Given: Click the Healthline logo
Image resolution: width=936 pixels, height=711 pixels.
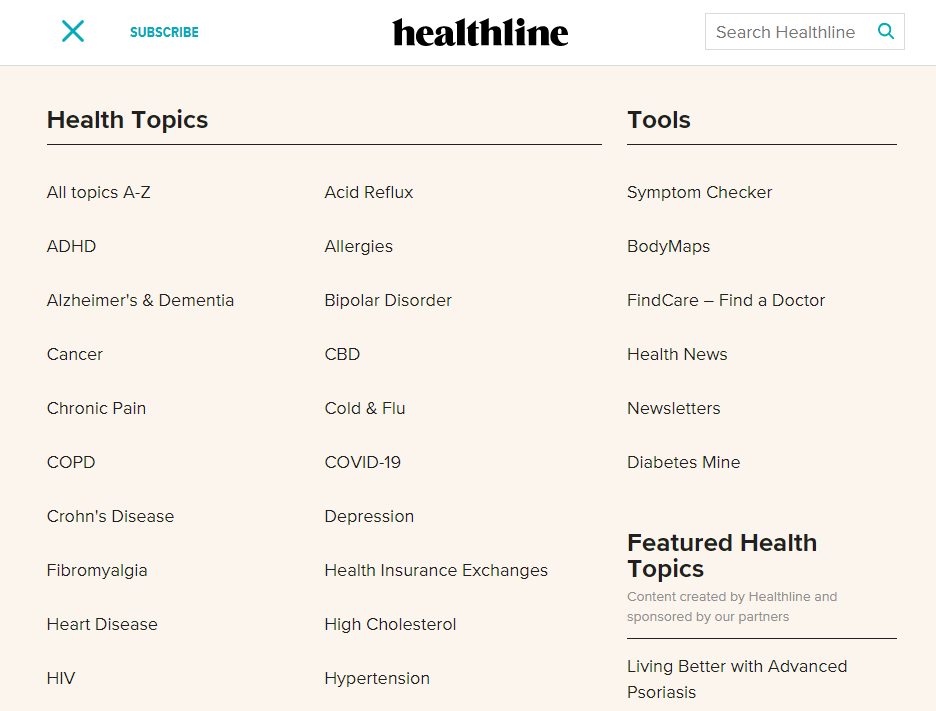Looking at the screenshot, I should tap(480, 32).
